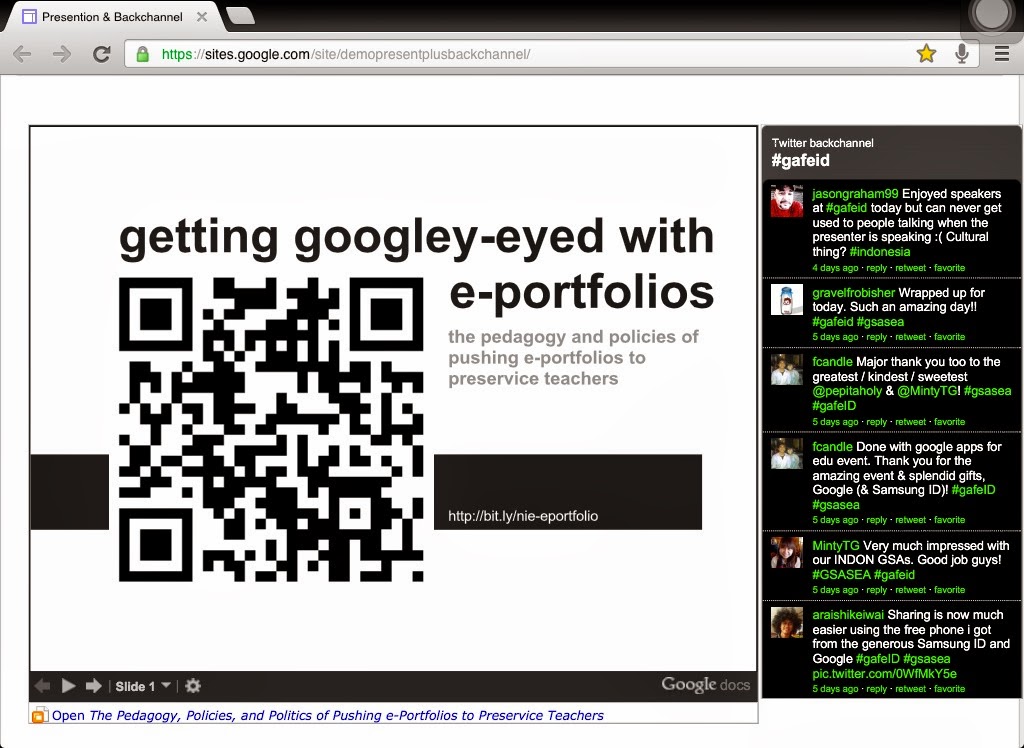Click MintyTG avatar image

[787, 553]
